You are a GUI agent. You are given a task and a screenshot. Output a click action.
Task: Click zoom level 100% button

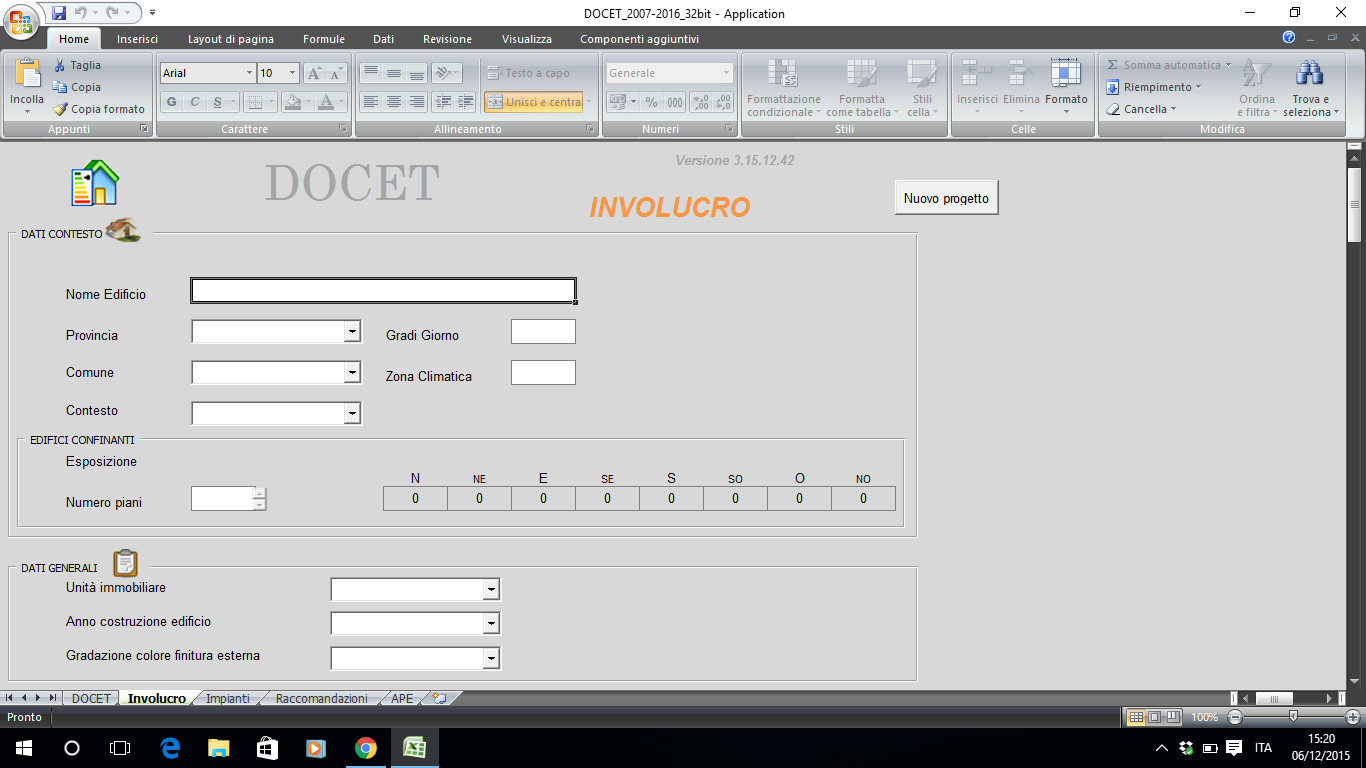point(1204,717)
